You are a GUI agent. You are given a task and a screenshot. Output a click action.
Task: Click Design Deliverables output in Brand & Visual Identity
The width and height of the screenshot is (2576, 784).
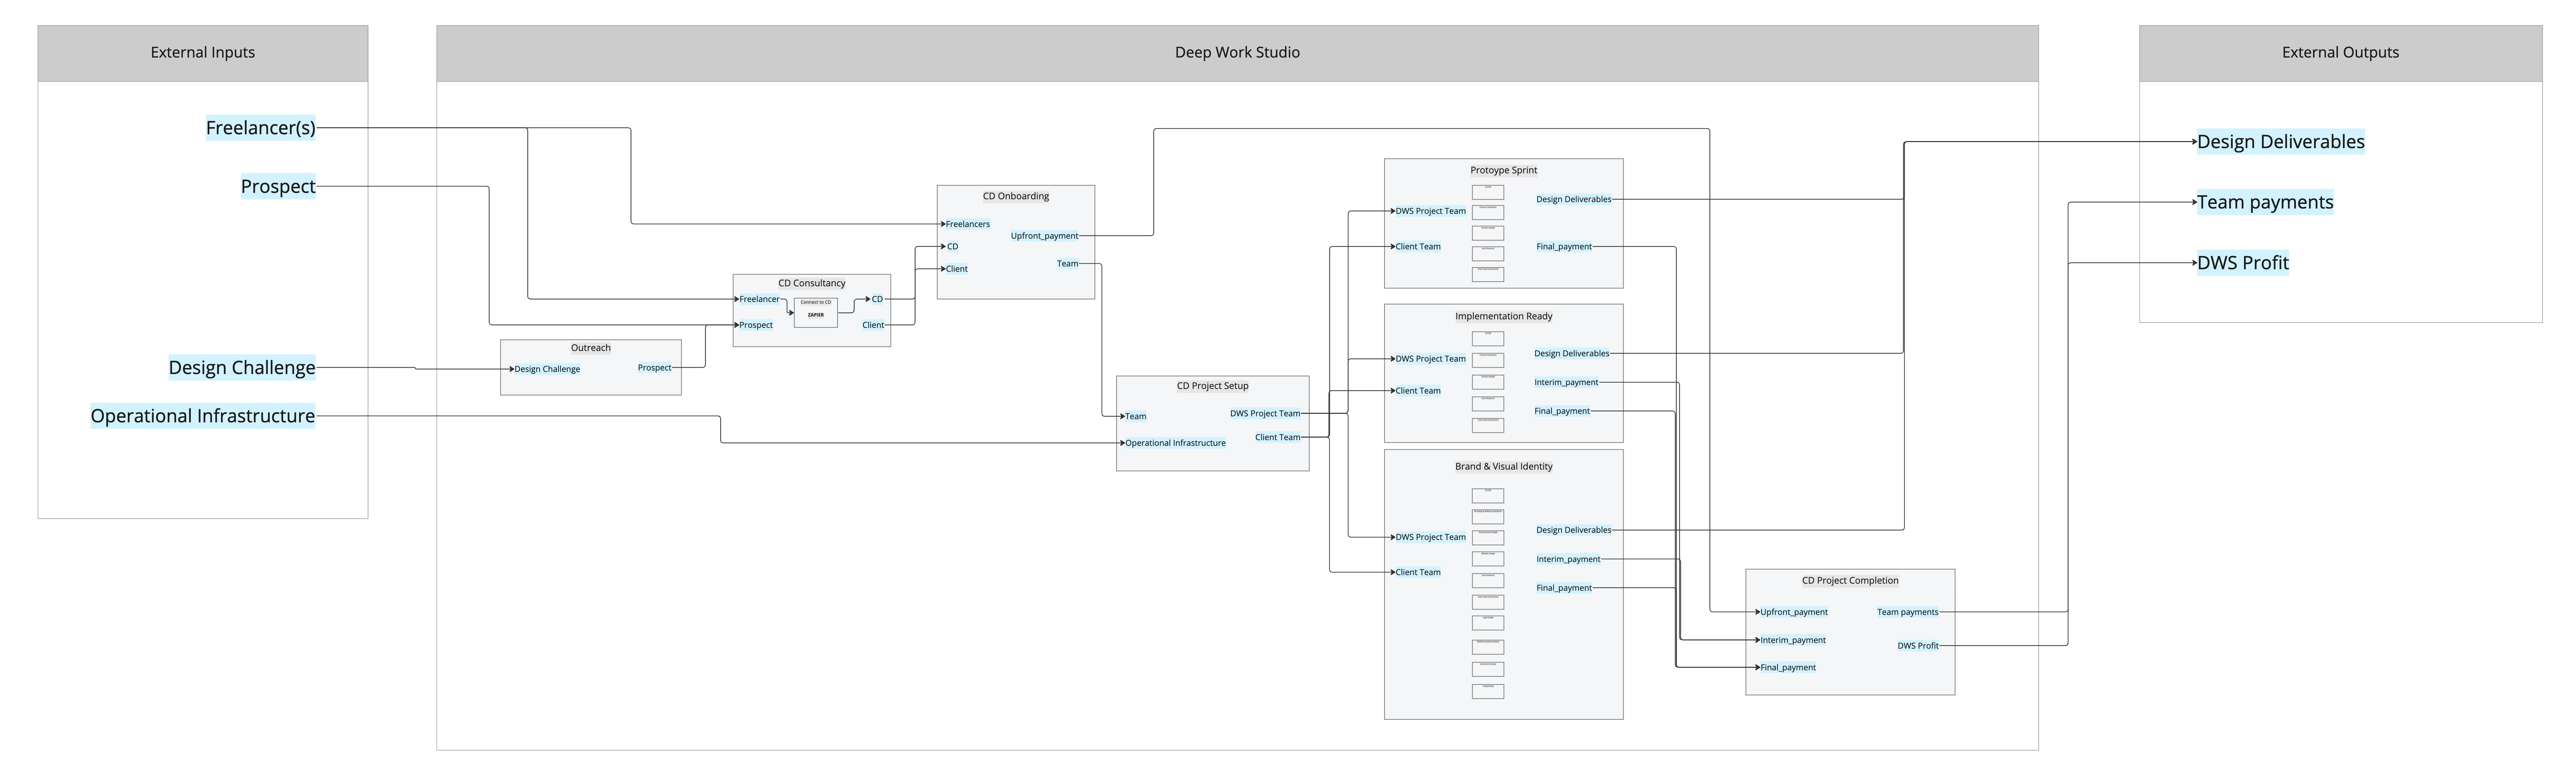tap(1574, 530)
